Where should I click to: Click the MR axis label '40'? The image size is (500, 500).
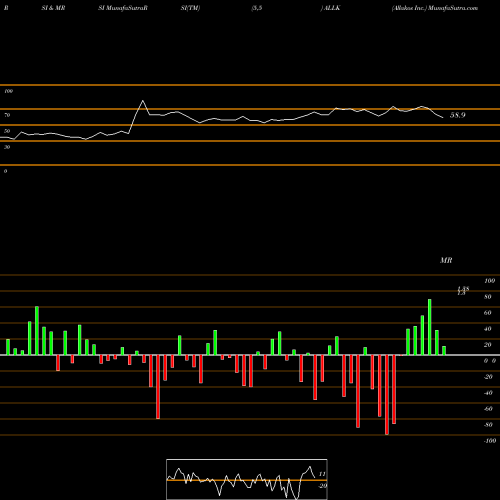pyautogui.click(x=488, y=329)
